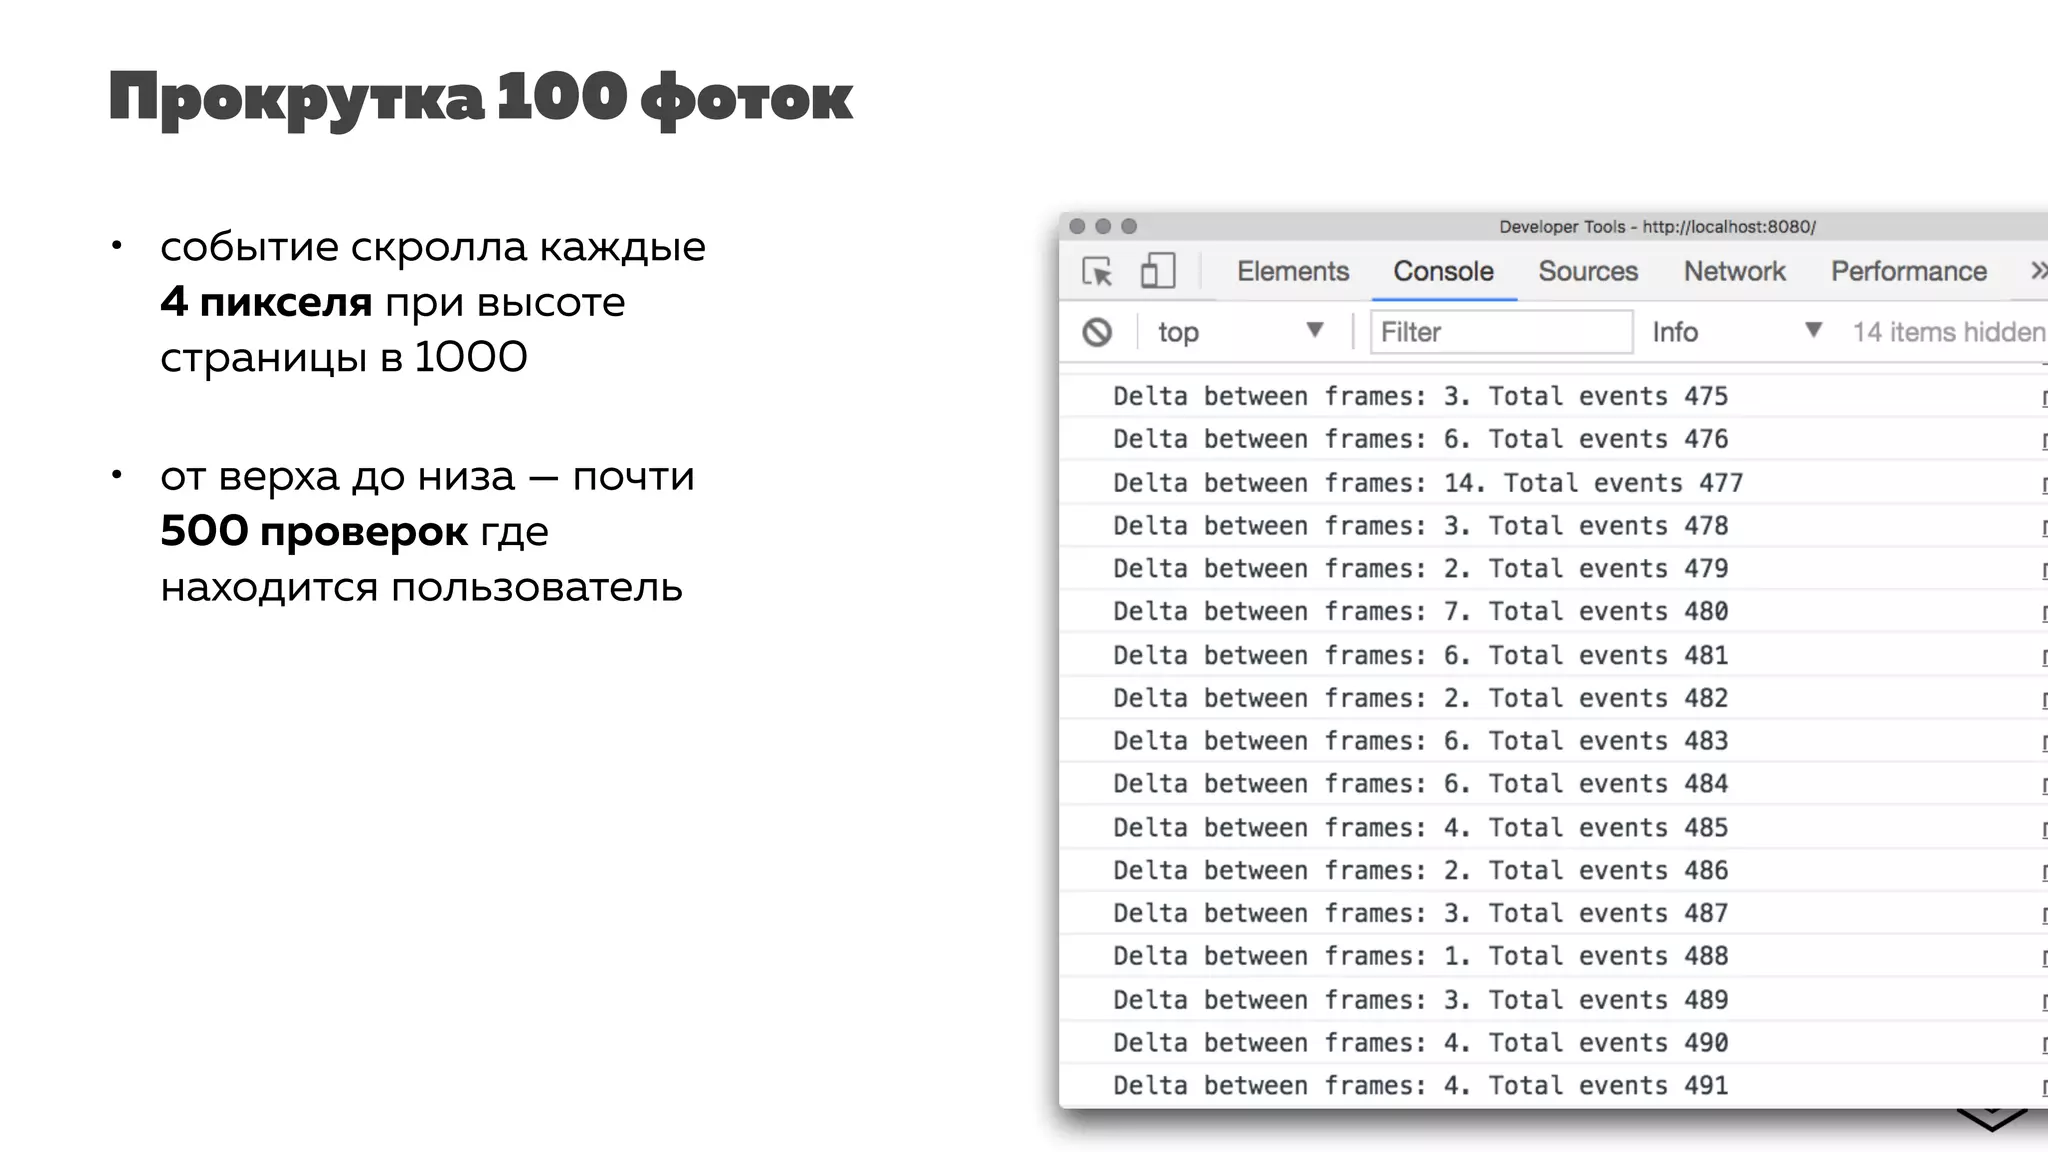
Task: Expand the Info log level dropdown
Action: pyautogui.click(x=1737, y=332)
